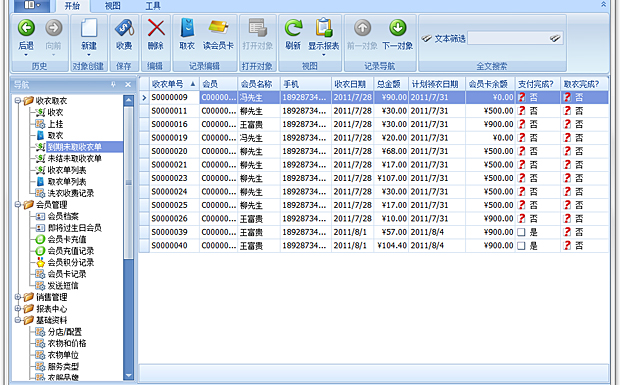Sort by 收衣日期 column header
620x385 pixels.
point(352,84)
